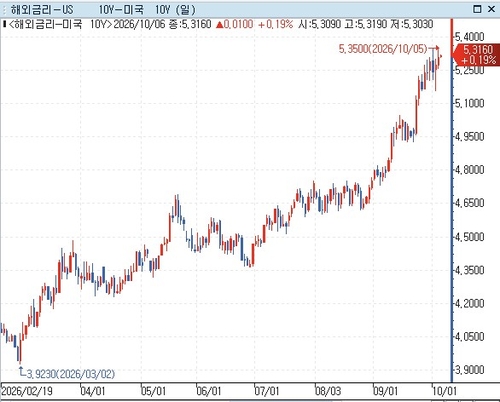Click the 09/01 x-axis date
Viewport: 500px width, 402px height.
385,391
